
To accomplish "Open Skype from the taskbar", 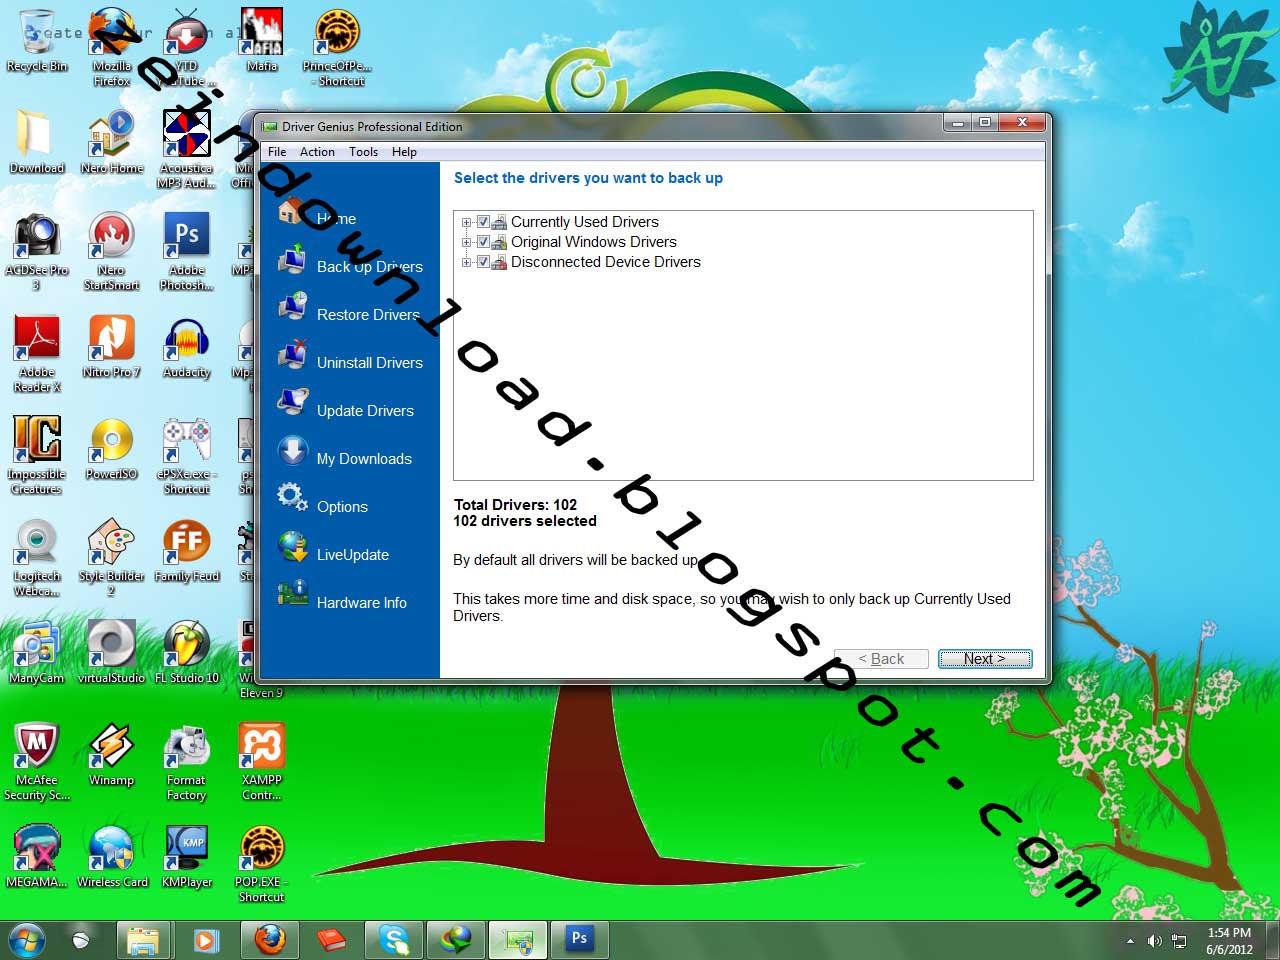I will 394,941.
